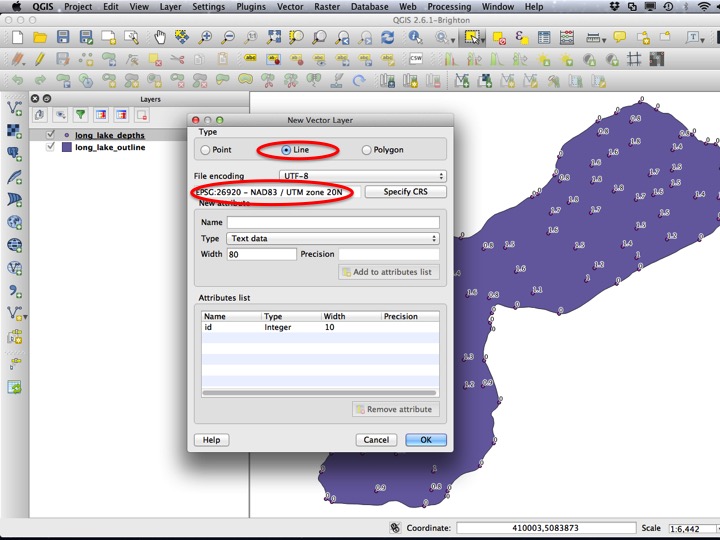Open the Scale combo box
This screenshot has height=540, width=720.
click(x=693, y=529)
